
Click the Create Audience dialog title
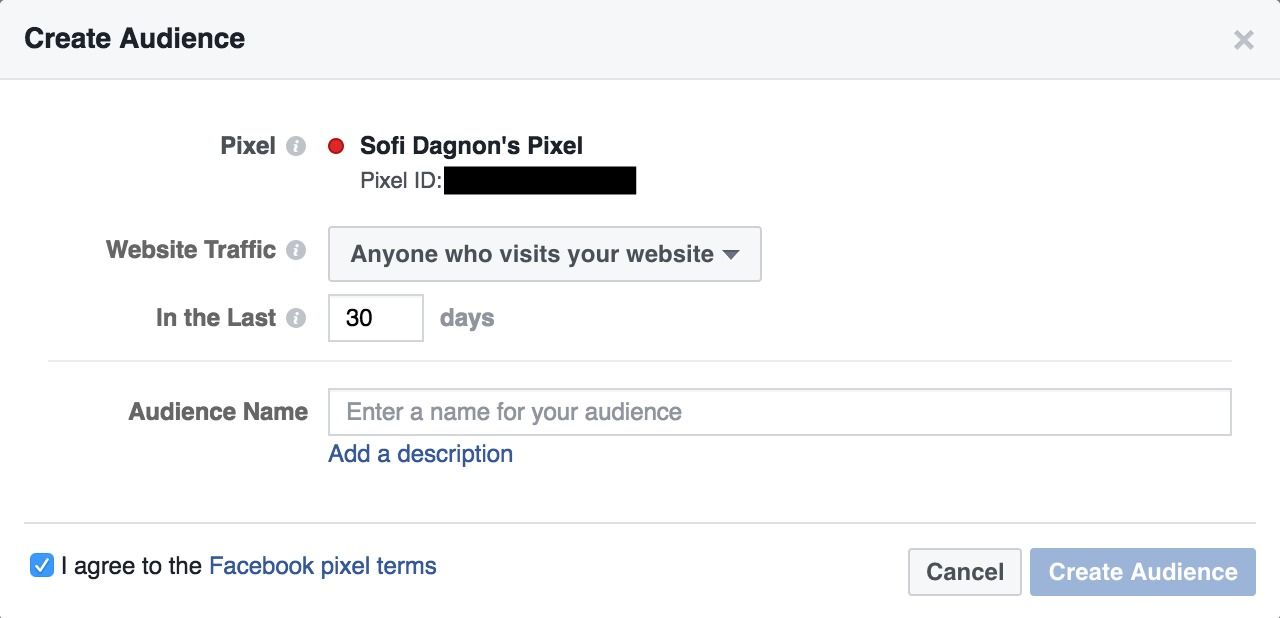(x=135, y=39)
